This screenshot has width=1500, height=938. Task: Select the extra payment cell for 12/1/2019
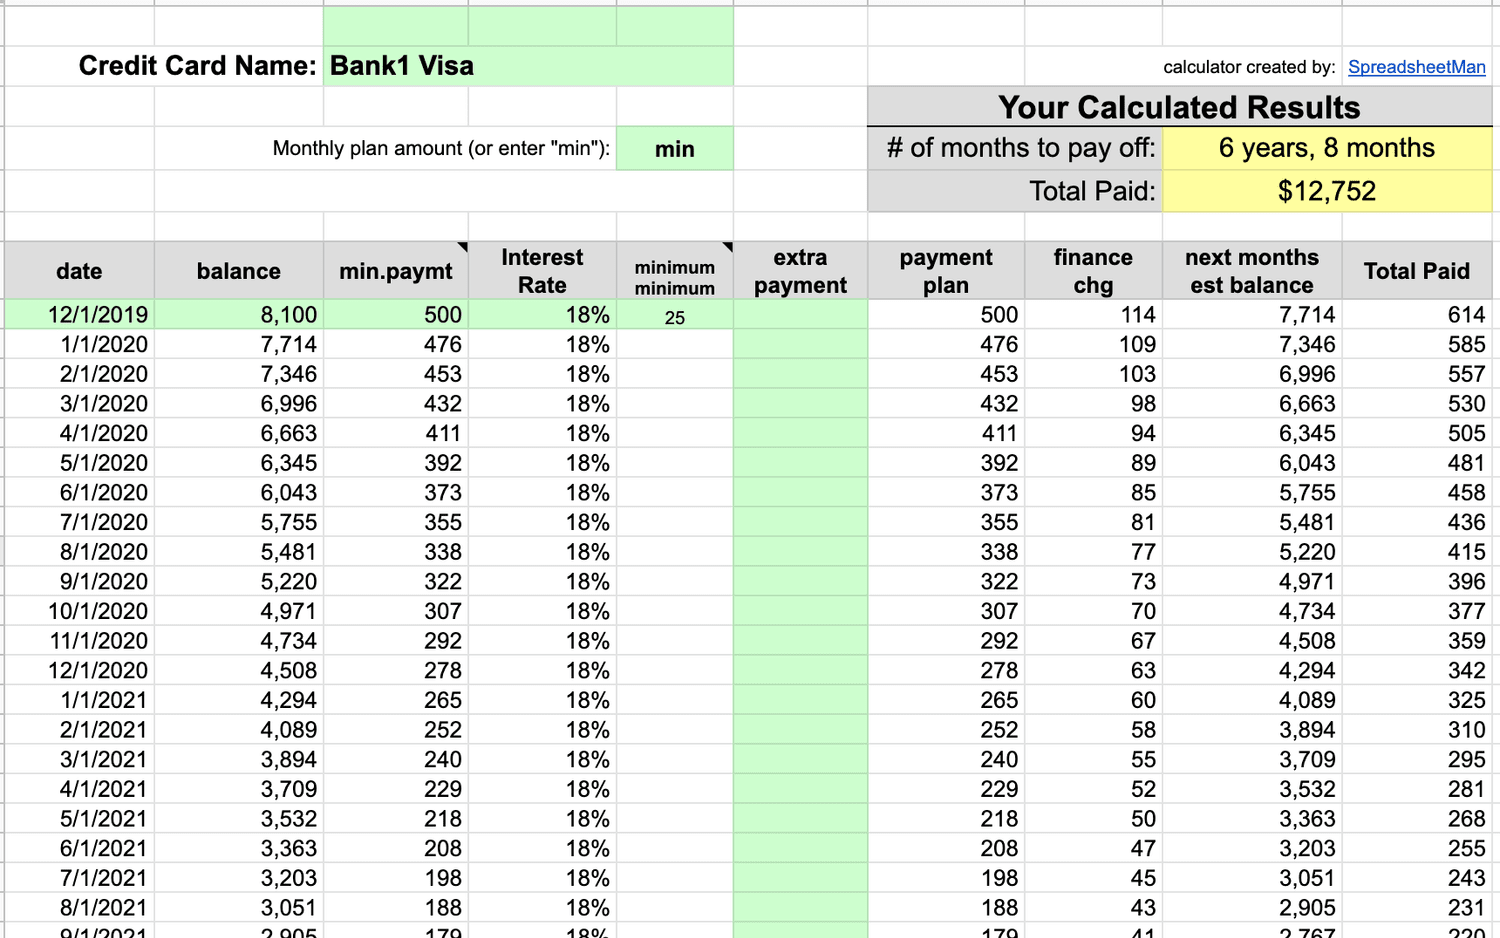coord(801,315)
